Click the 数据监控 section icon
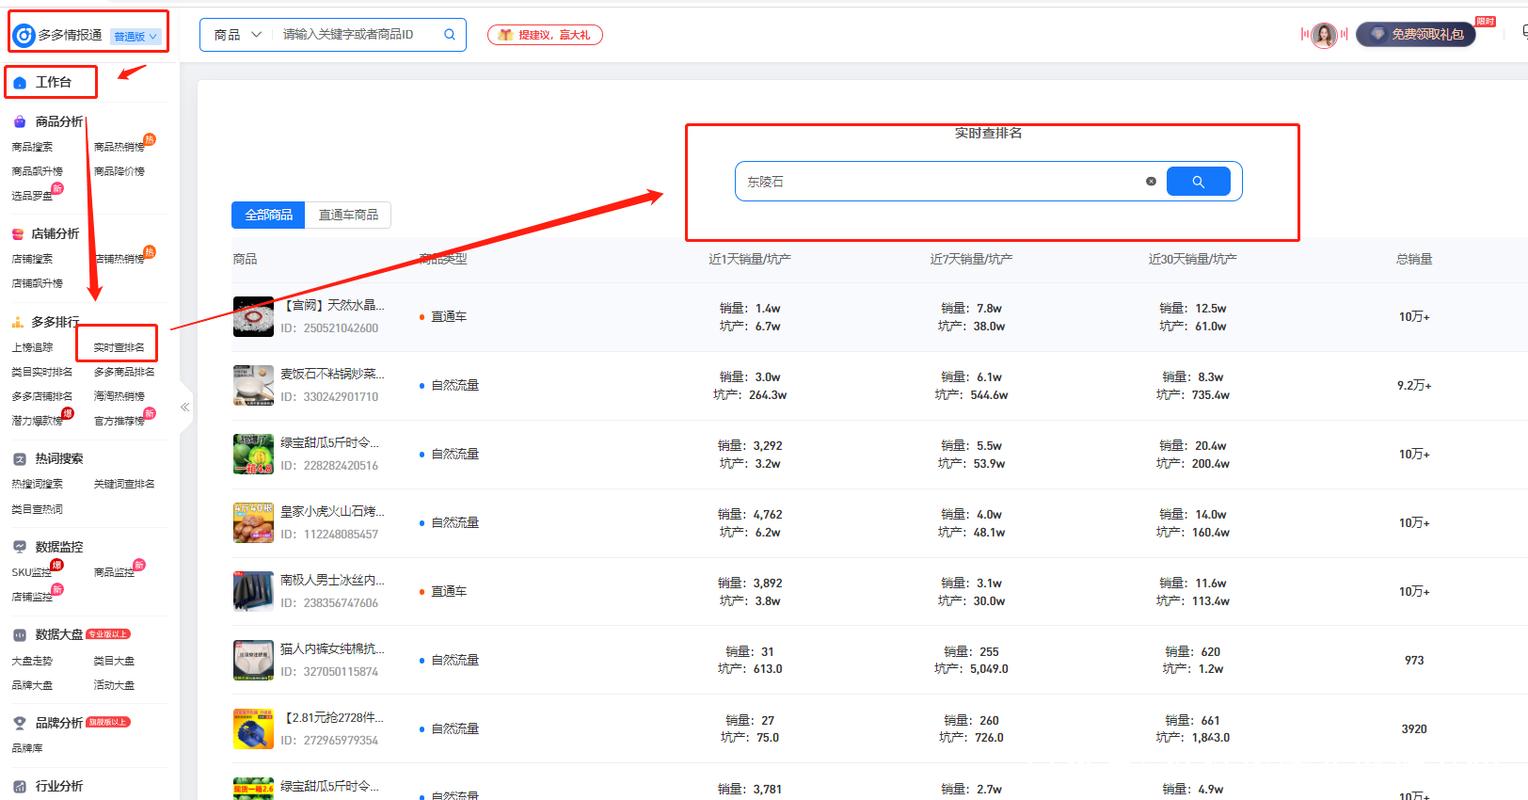 tap(19, 547)
